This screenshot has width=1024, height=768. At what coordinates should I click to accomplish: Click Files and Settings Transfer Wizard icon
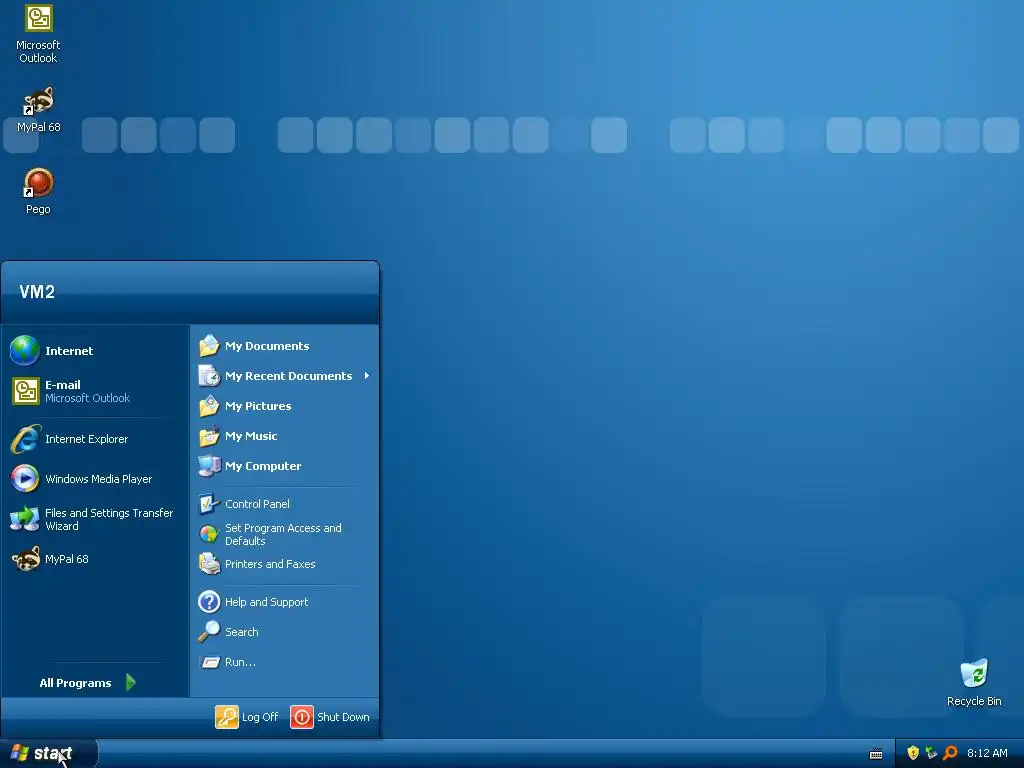25,519
